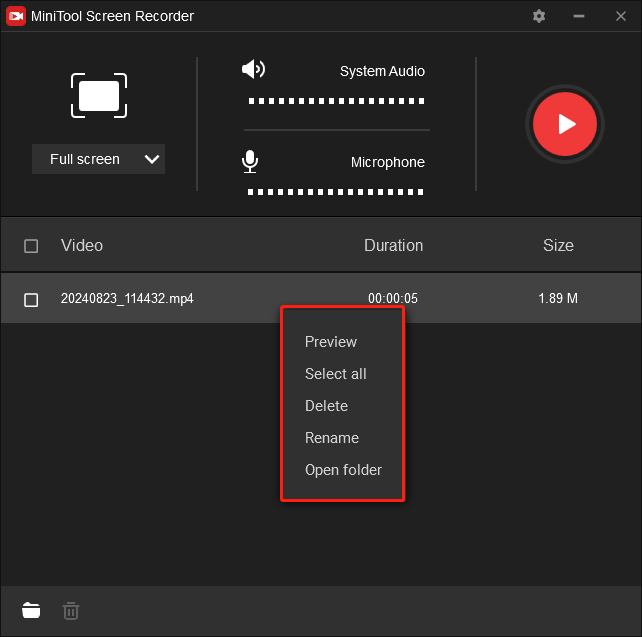
Task: Click the Size column header
Action: [x=558, y=245]
